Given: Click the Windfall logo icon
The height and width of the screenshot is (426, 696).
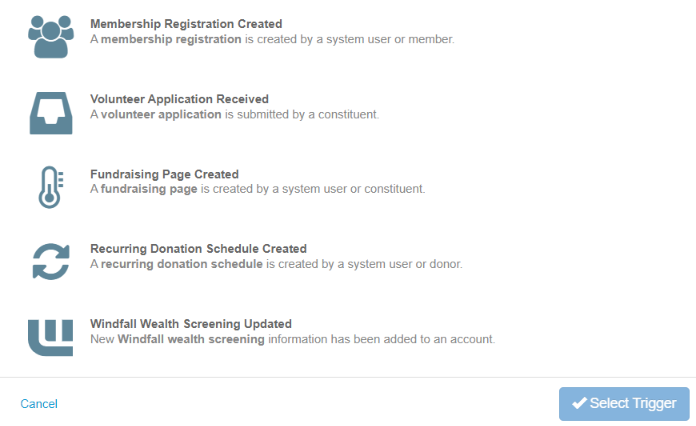Looking at the screenshot, I should click(x=51, y=337).
